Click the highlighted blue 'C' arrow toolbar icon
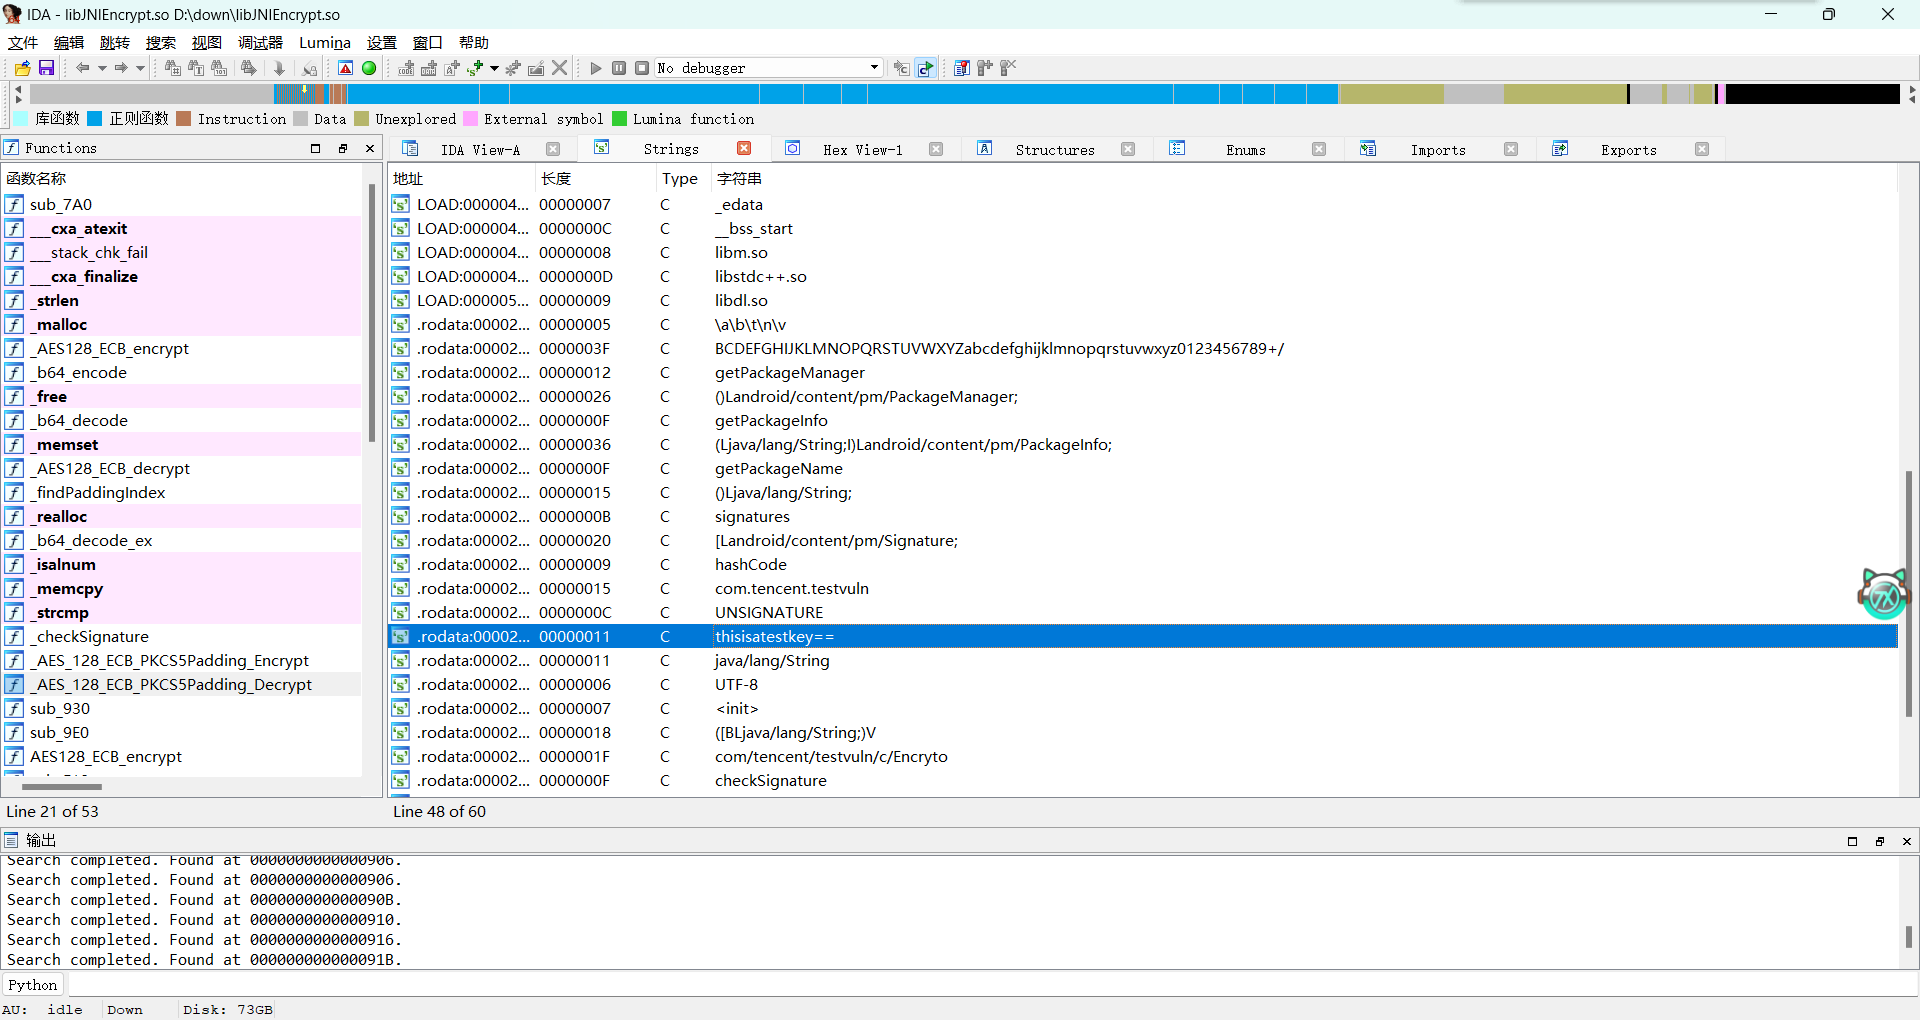 click(926, 68)
